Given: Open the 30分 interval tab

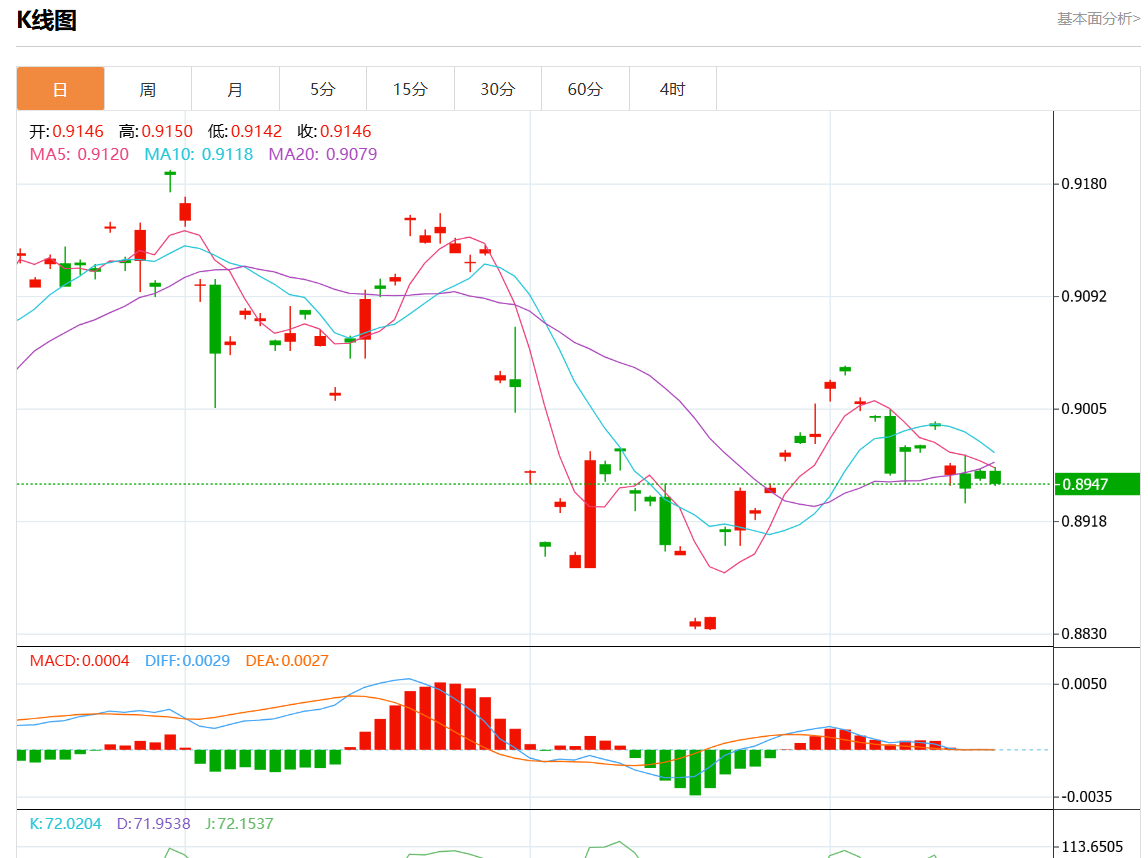Looking at the screenshot, I should pos(498,89).
